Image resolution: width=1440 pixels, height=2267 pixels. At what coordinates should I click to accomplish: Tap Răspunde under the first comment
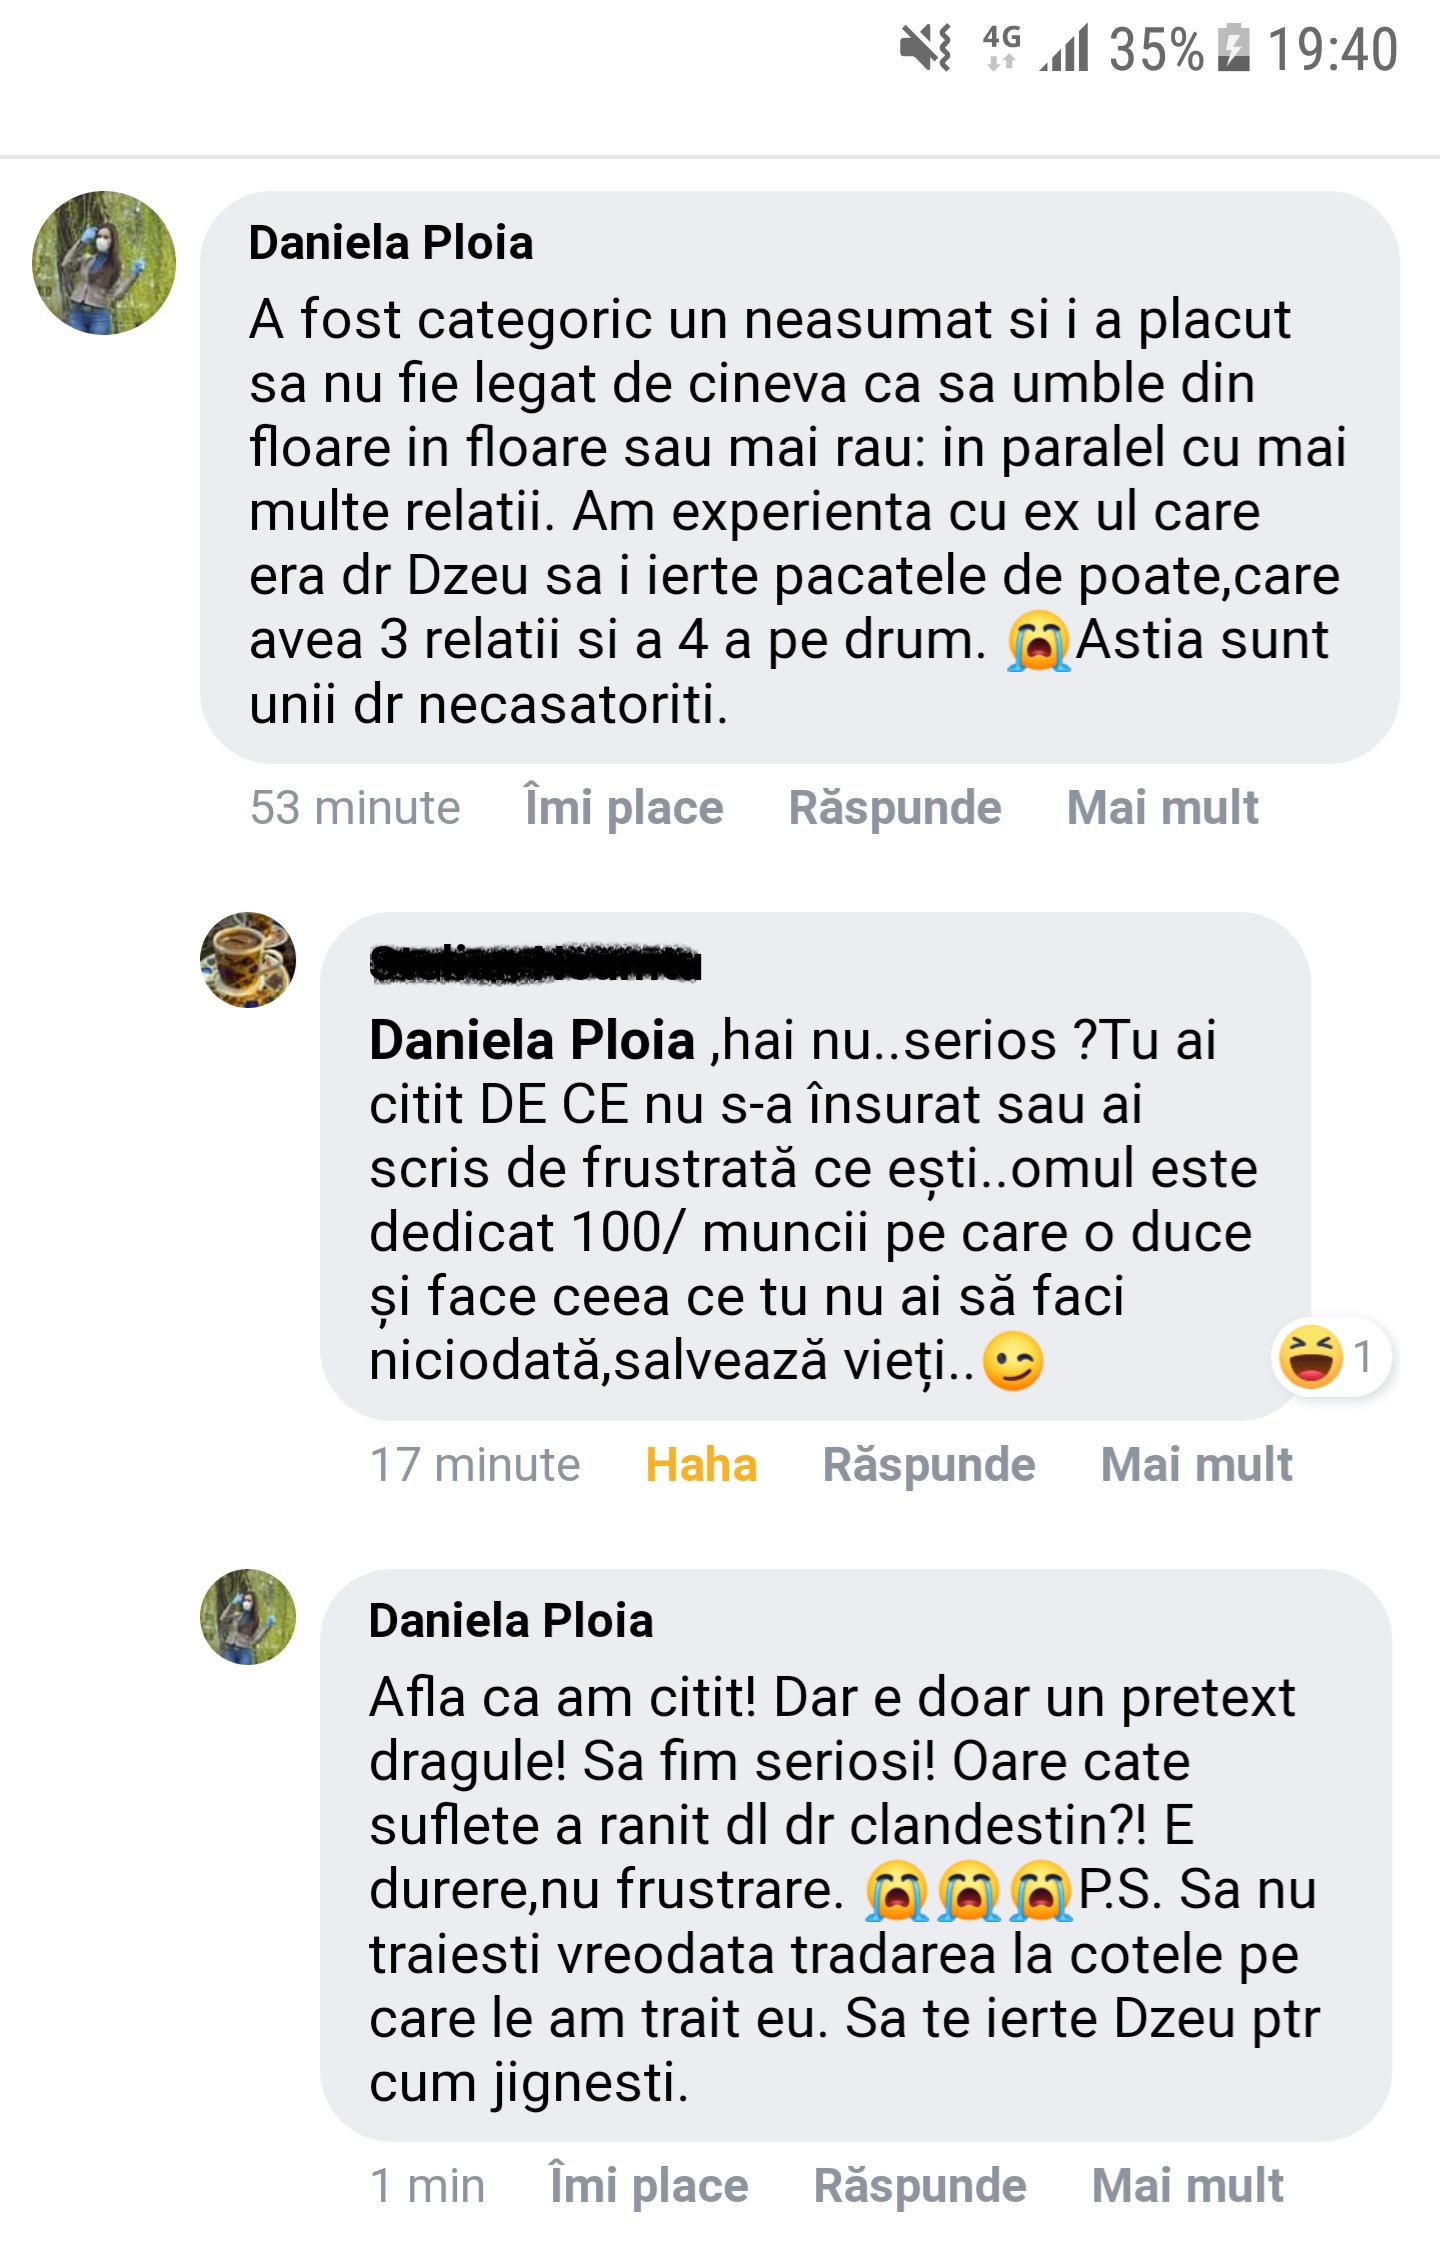895,808
